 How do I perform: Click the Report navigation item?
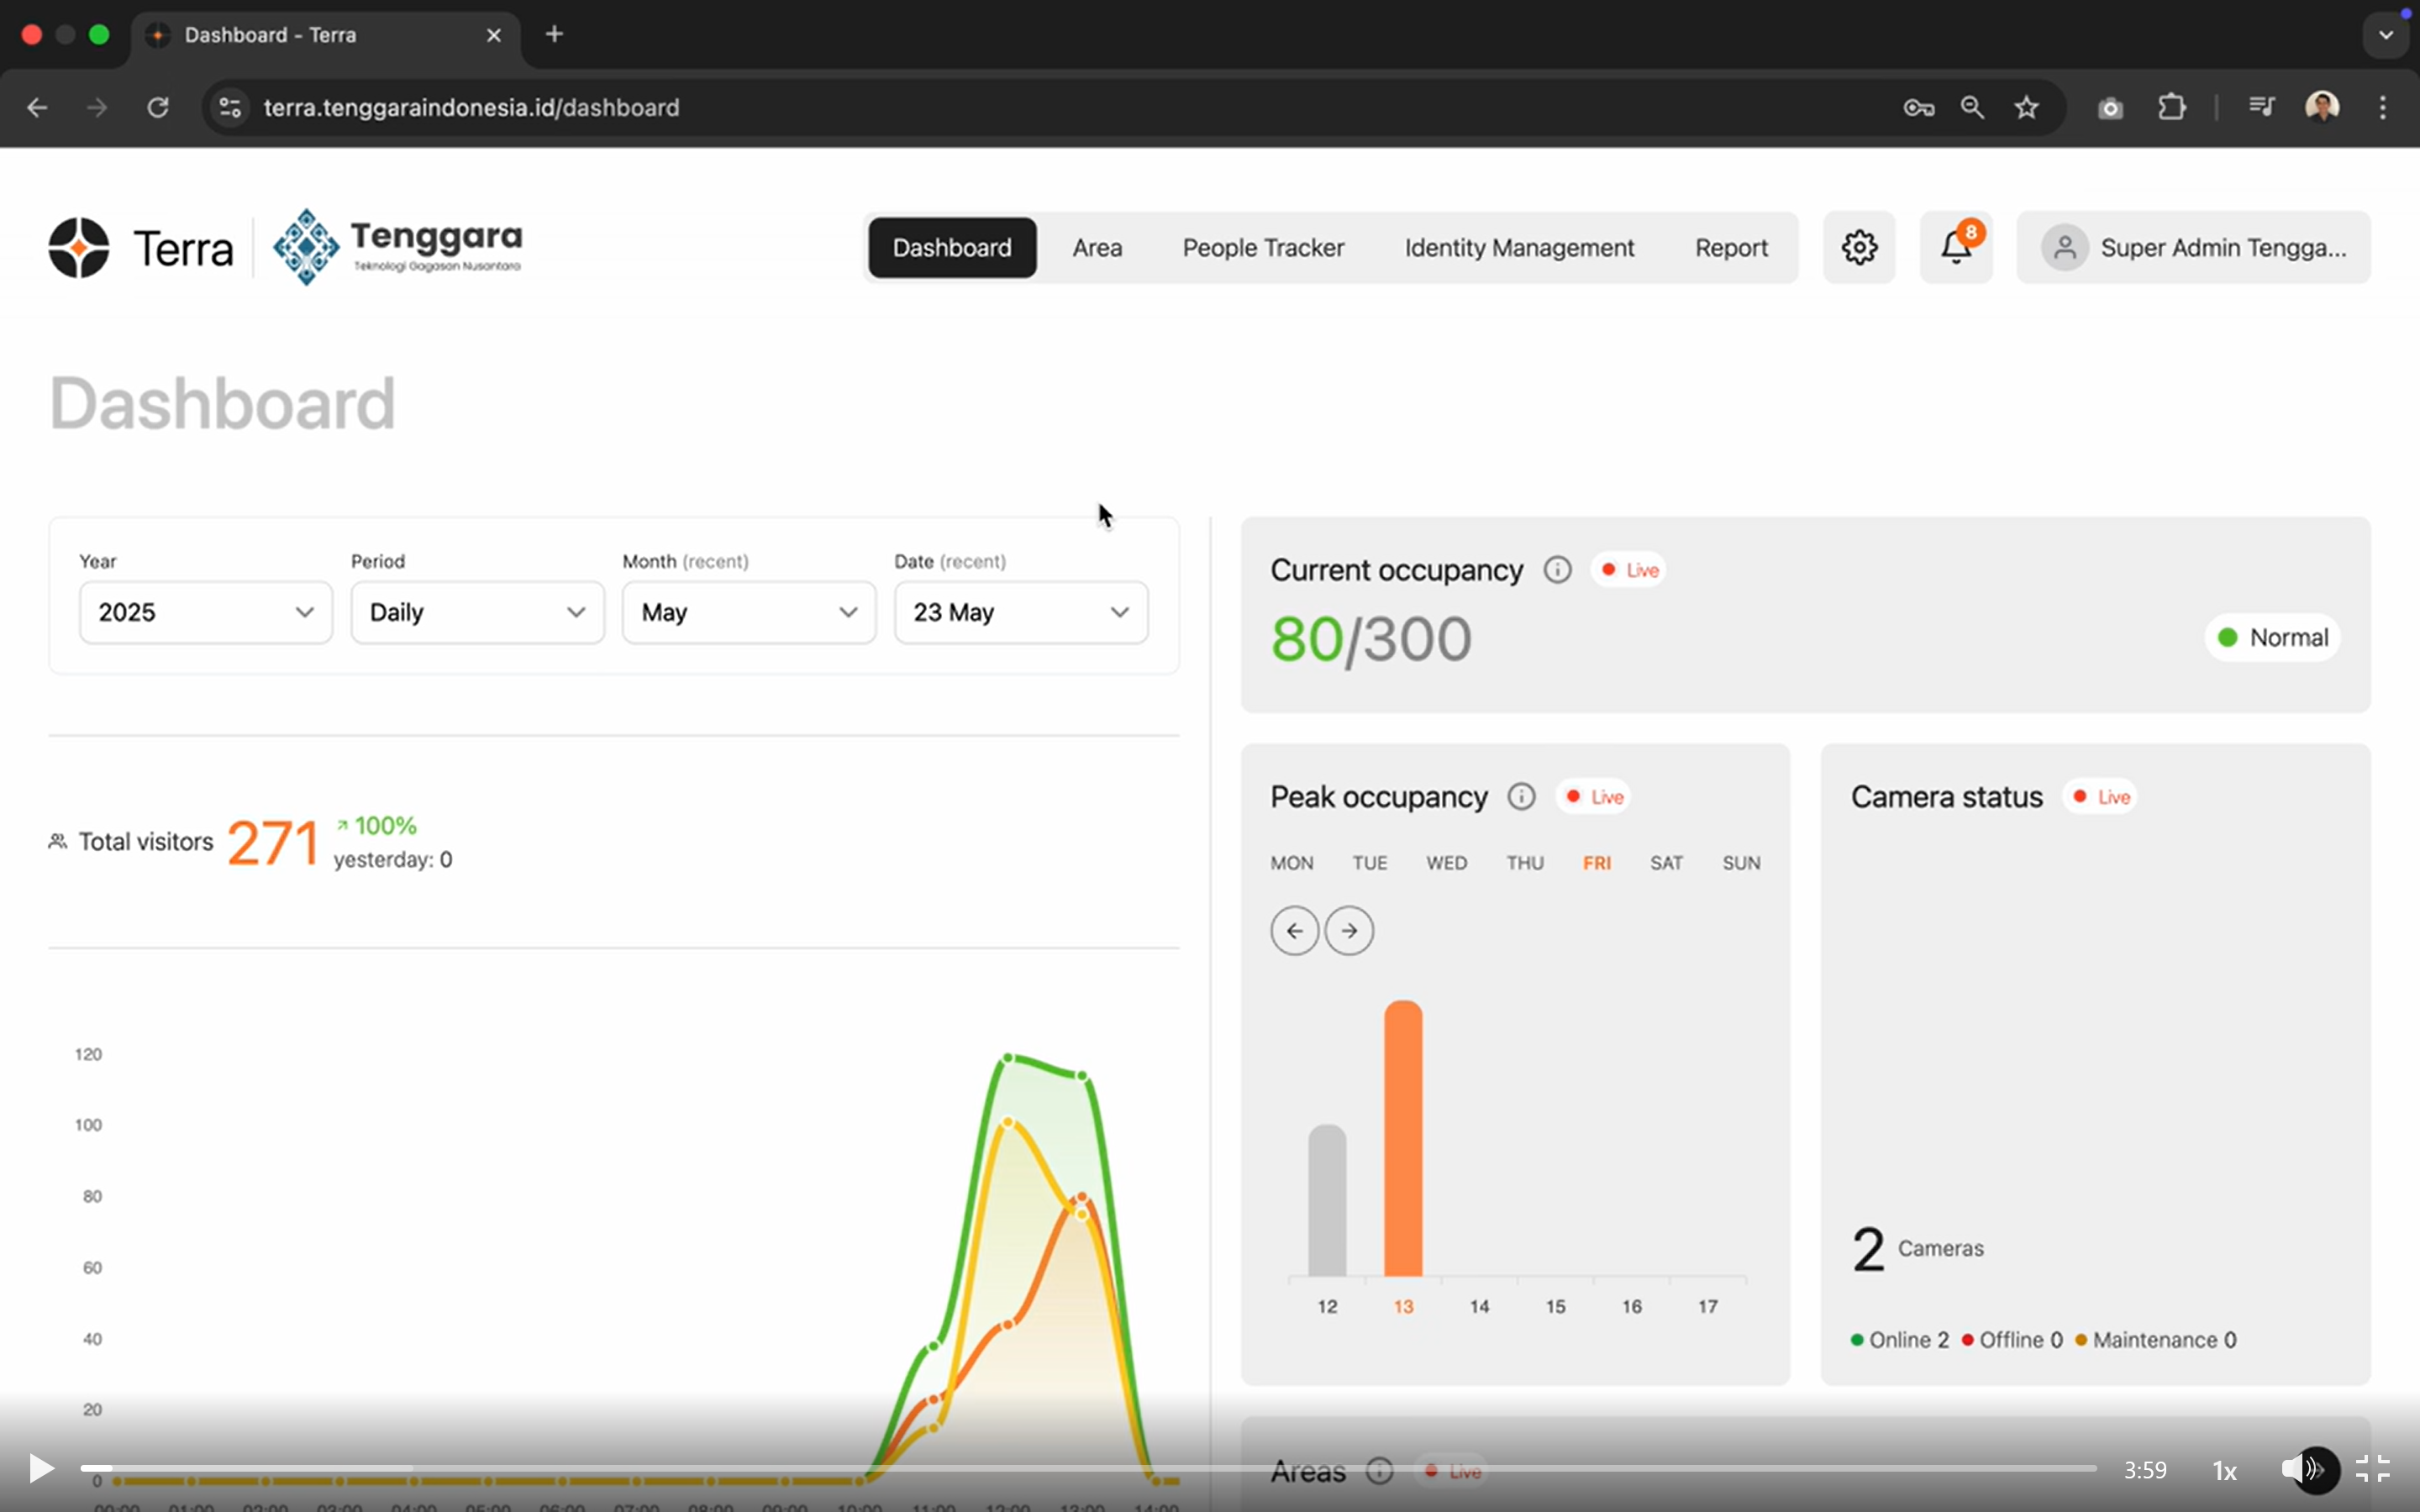point(1731,247)
